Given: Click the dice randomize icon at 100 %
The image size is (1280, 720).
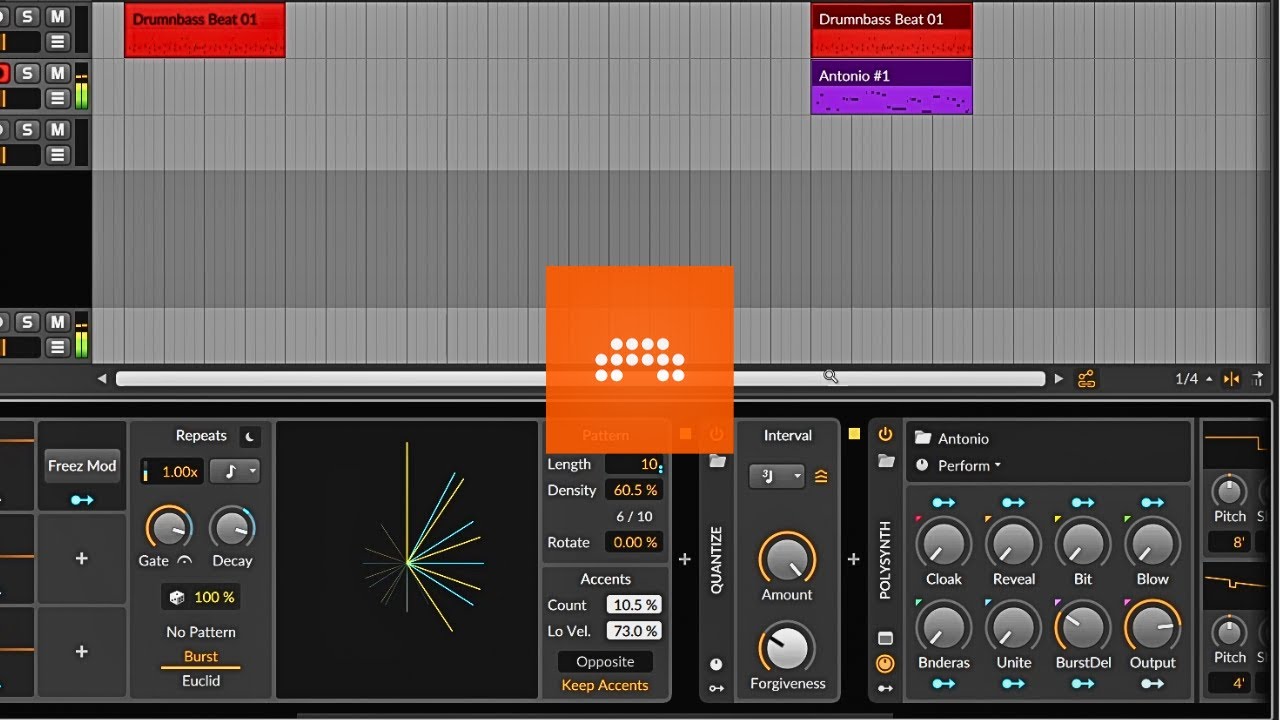Looking at the screenshot, I should pos(176,597).
